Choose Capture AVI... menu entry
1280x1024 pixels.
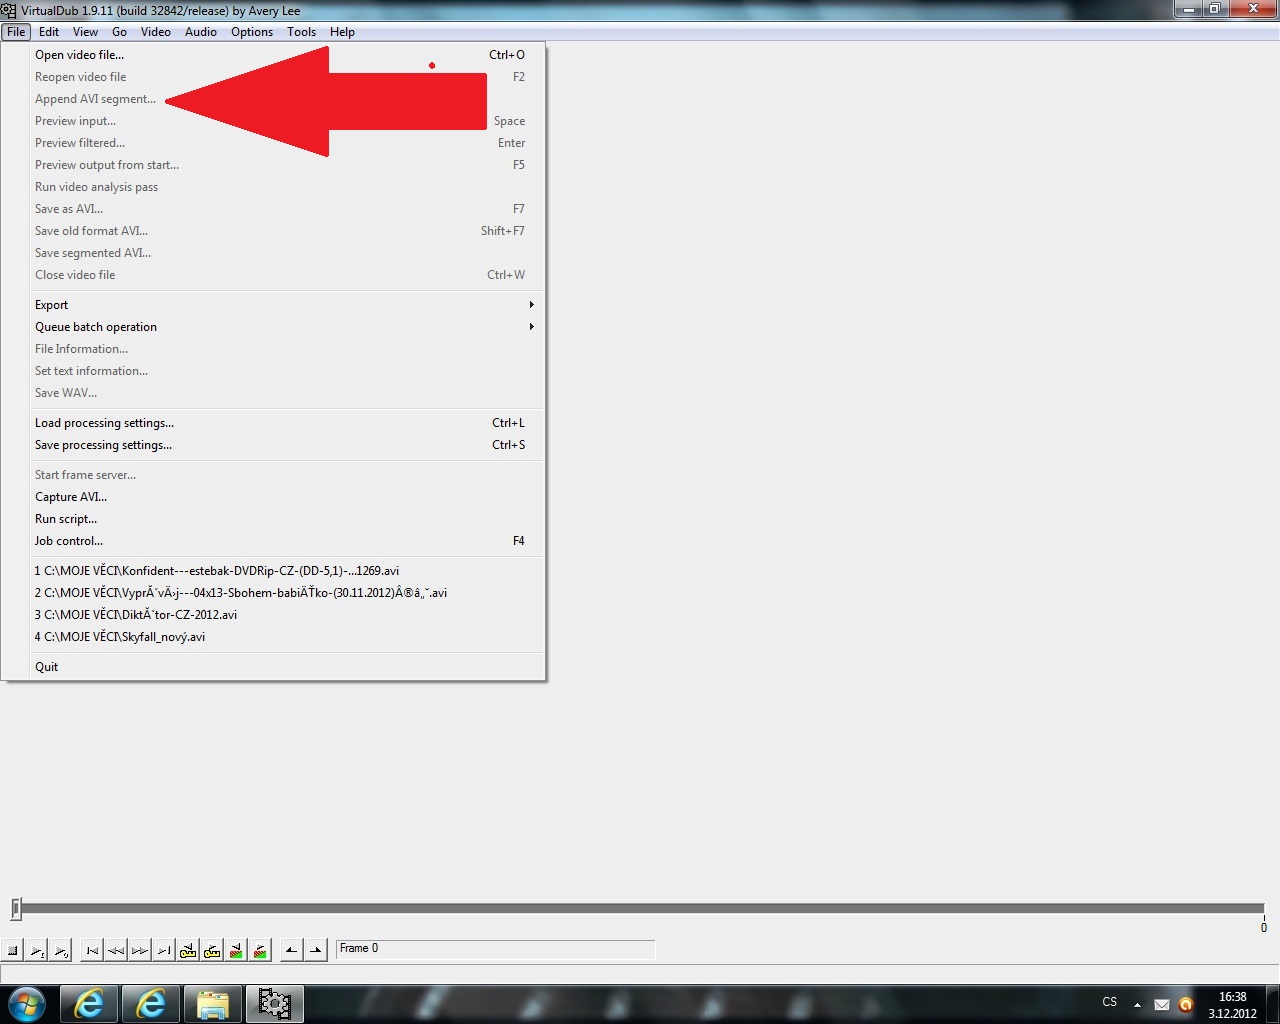click(274, 497)
